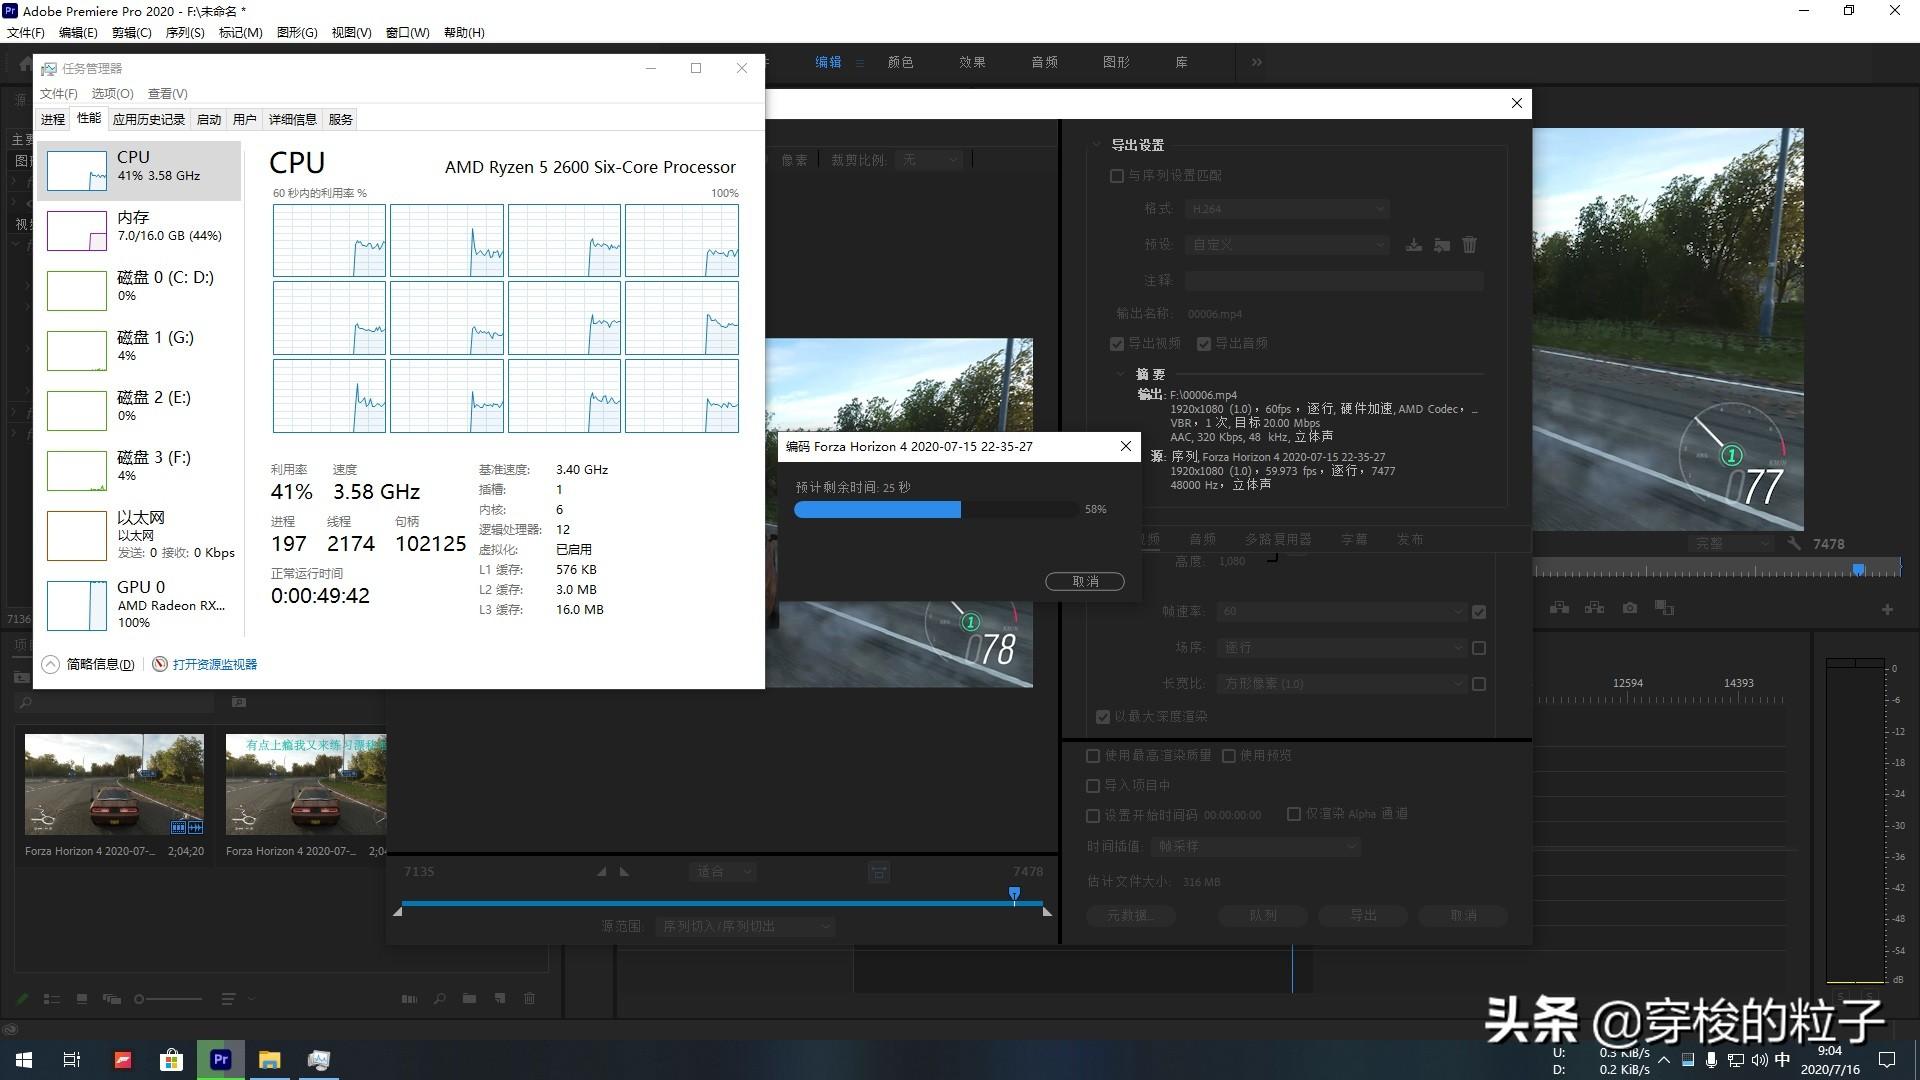Open the 帧速率 frame rate dropdown
Viewport: 1920px width, 1080px height.
(x=1343, y=611)
